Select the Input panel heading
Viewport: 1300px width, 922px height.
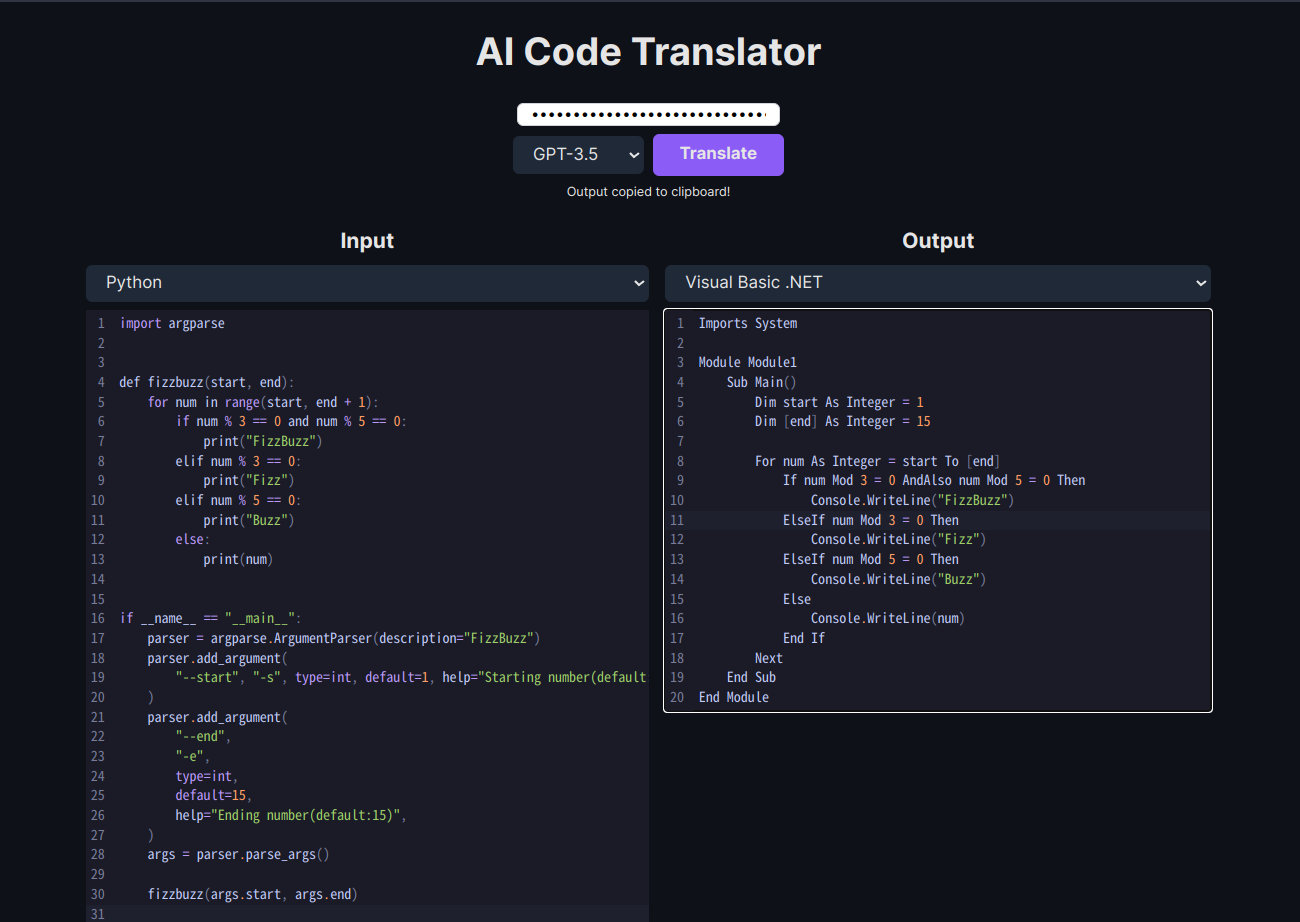[367, 241]
